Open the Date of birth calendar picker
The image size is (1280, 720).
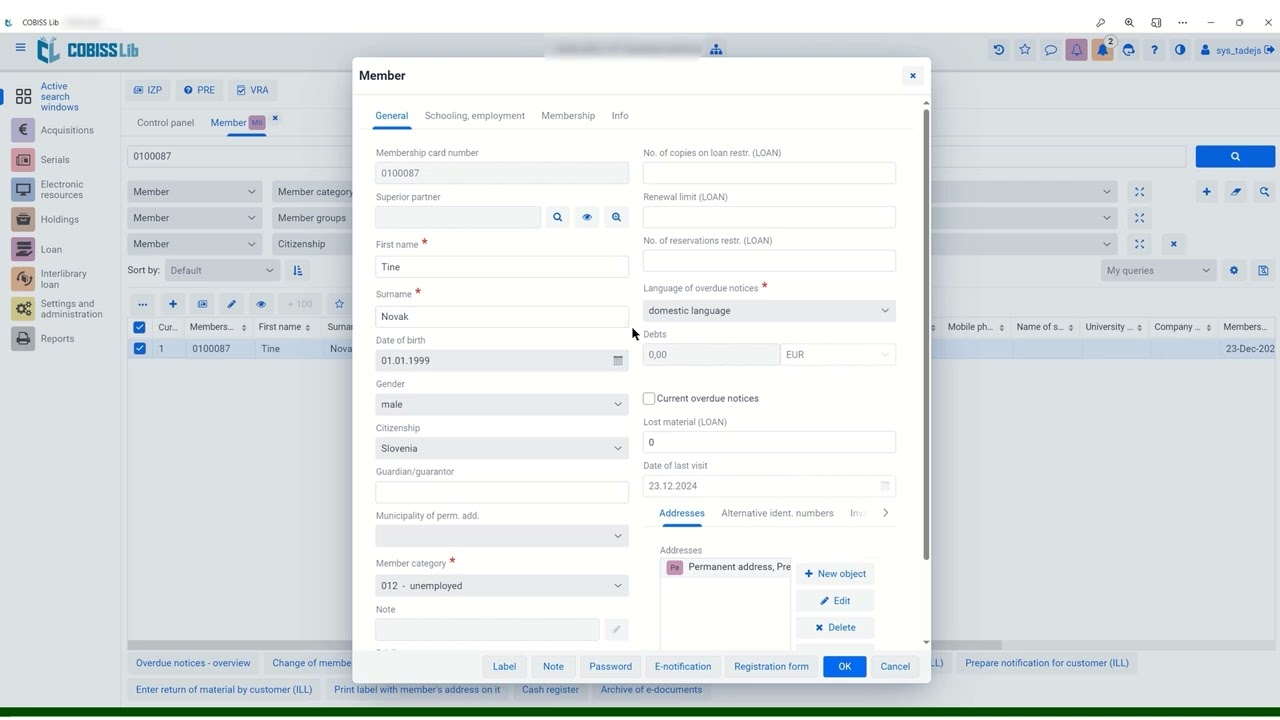pyautogui.click(x=618, y=361)
